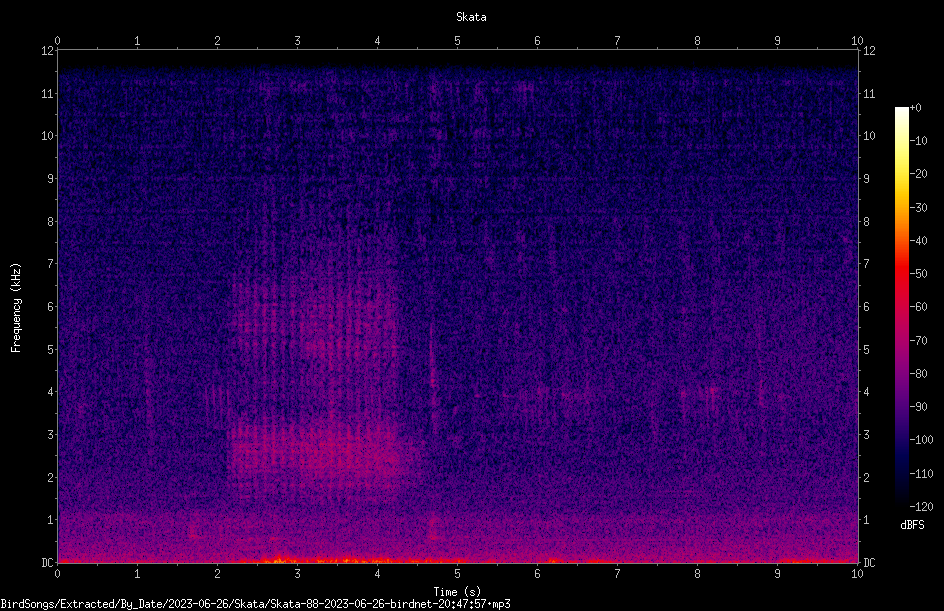This screenshot has height=611, width=944.
Task: Click the 'DC' label on the left frequency axis
Action: pos(47,562)
